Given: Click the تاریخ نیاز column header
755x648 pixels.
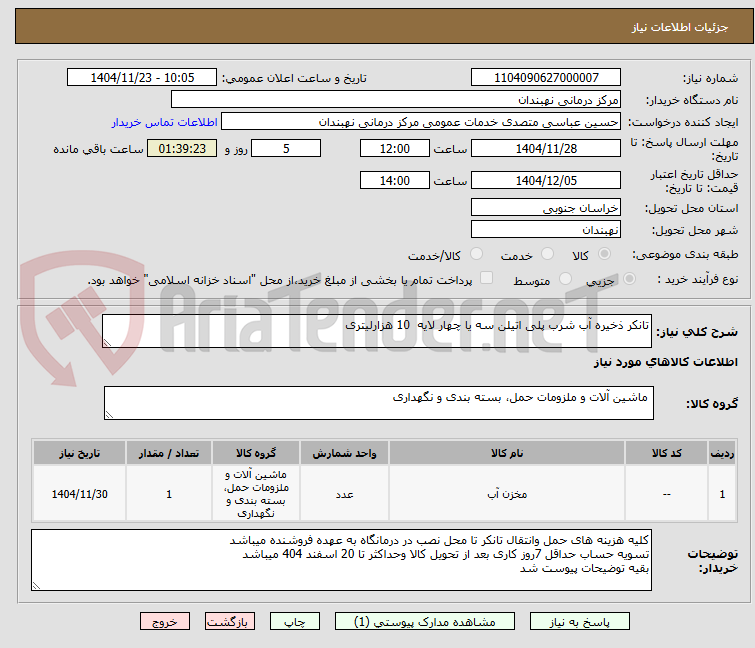Looking at the screenshot, I should [79, 453].
